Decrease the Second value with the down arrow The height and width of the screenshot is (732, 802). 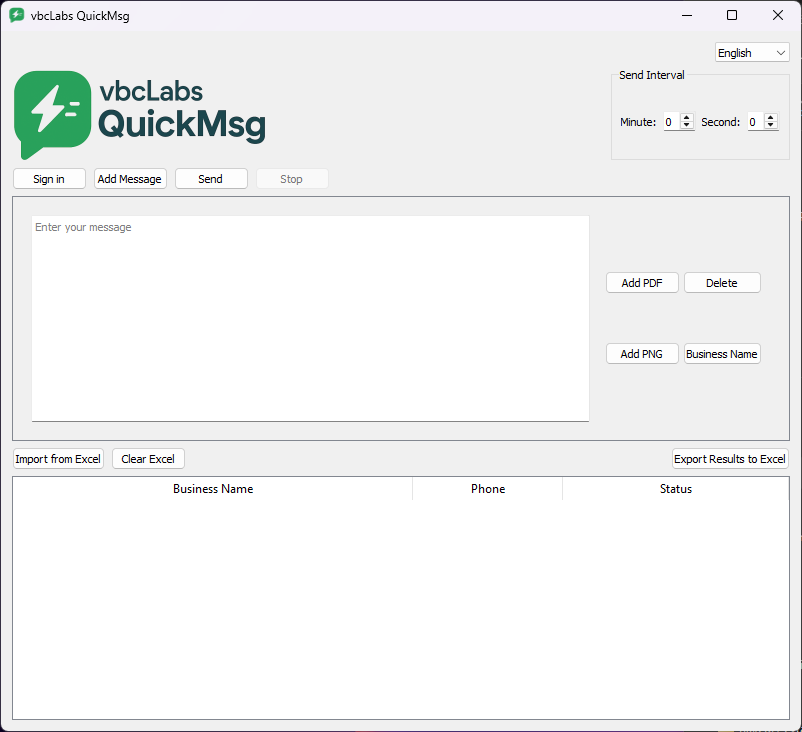770,125
